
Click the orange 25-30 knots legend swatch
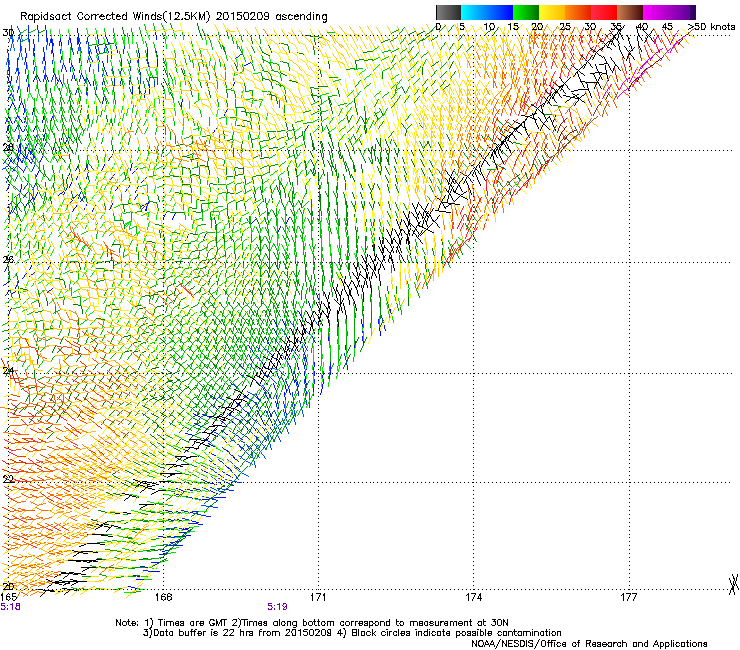(578, 12)
